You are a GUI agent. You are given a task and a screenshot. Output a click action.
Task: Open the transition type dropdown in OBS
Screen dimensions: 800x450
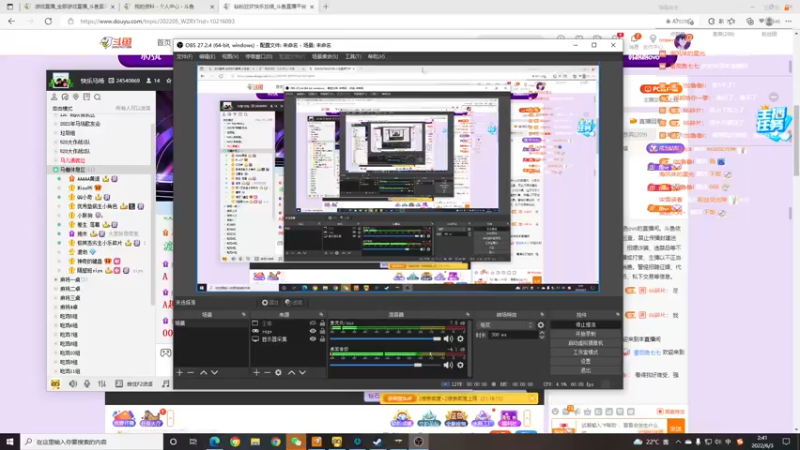pyautogui.click(x=505, y=325)
